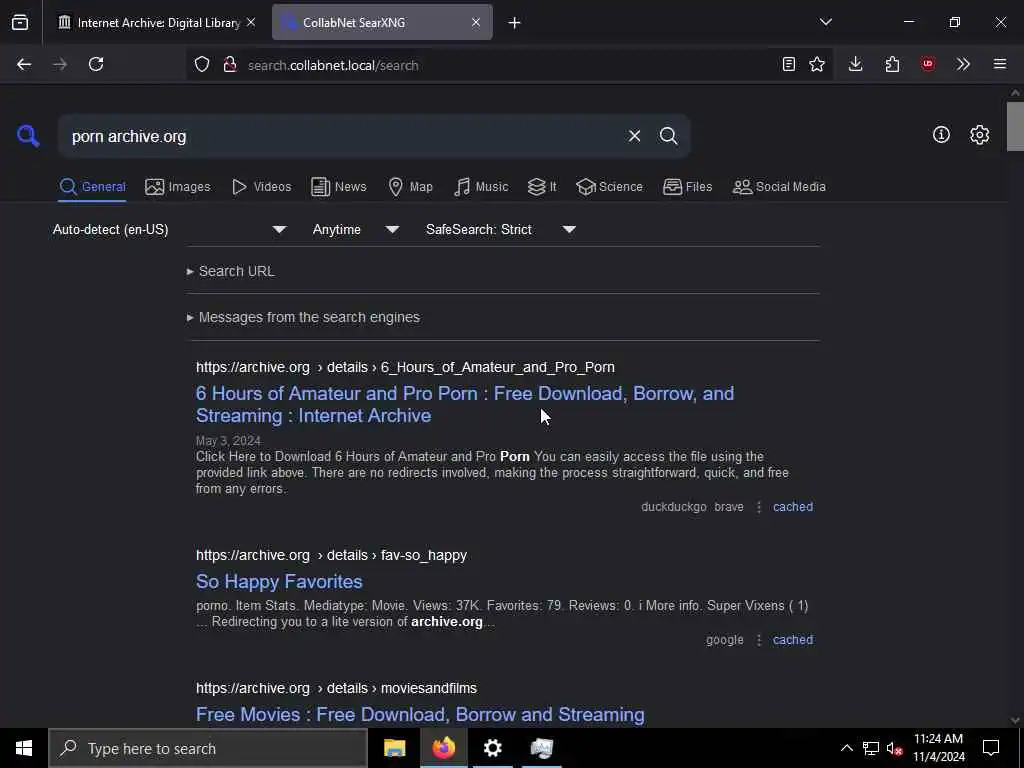The image size is (1024, 768).
Task: Click the moviesandfilms archive.org URL
Action: (x=336, y=688)
